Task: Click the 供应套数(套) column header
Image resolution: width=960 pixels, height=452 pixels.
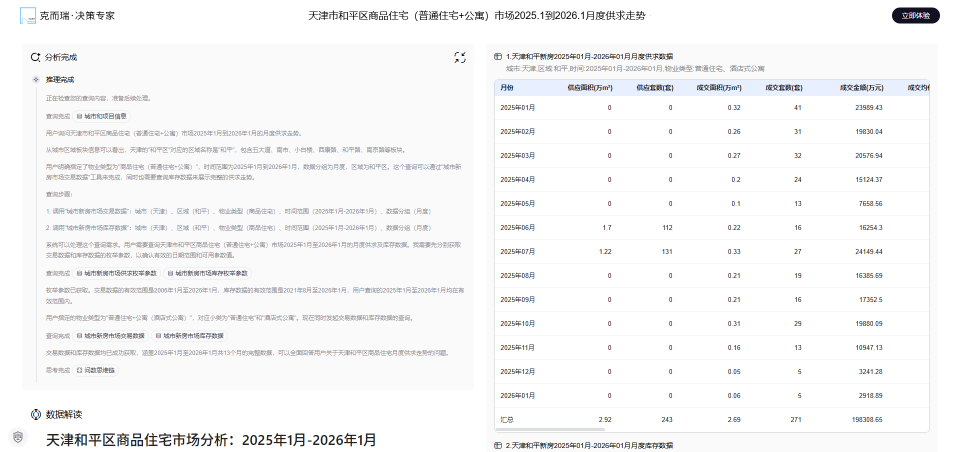Action: point(654,88)
